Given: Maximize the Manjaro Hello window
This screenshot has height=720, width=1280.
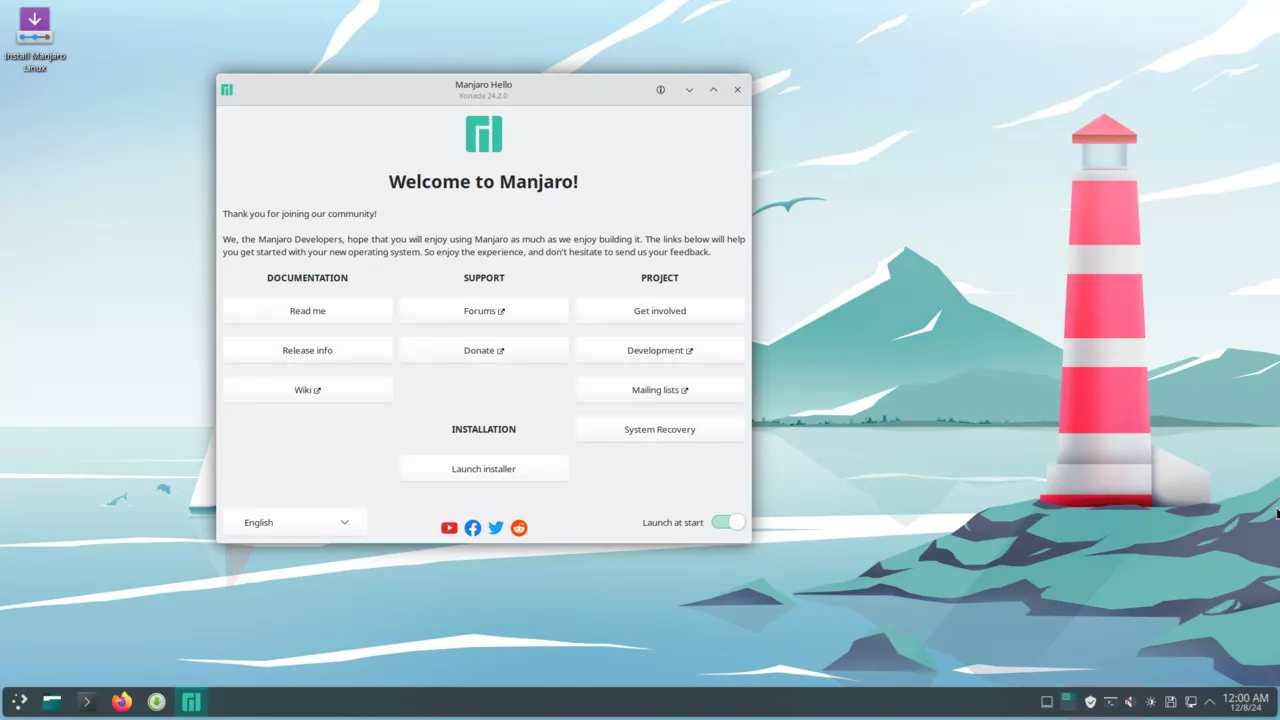Looking at the screenshot, I should click(x=713, y=90).
